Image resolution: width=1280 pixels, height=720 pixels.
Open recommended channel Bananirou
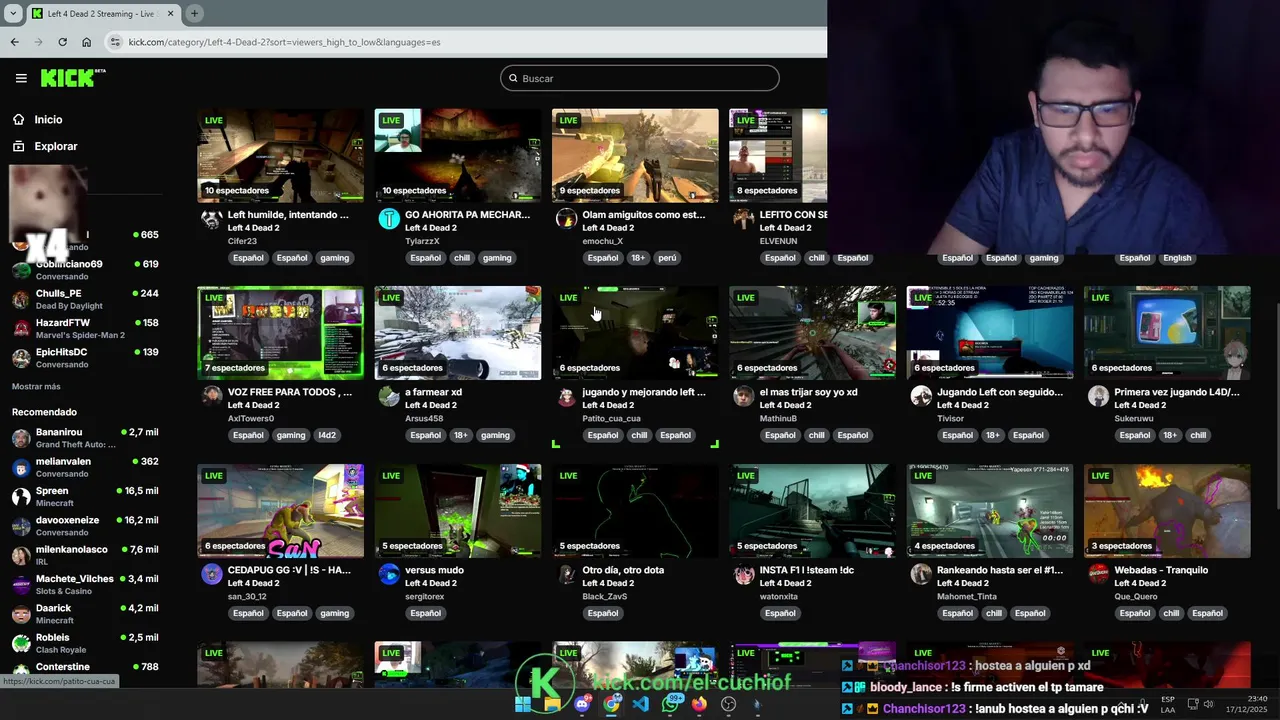point(85,437)
